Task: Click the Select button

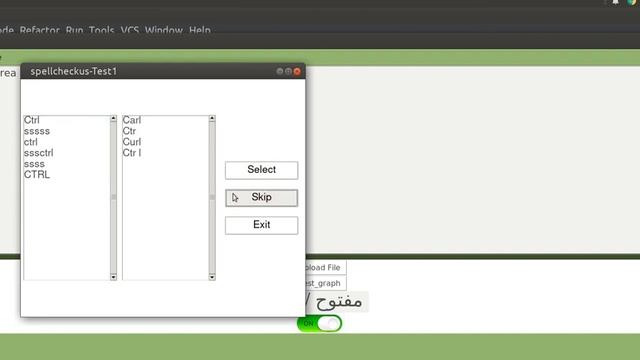Action: click(x=261, y=170)
